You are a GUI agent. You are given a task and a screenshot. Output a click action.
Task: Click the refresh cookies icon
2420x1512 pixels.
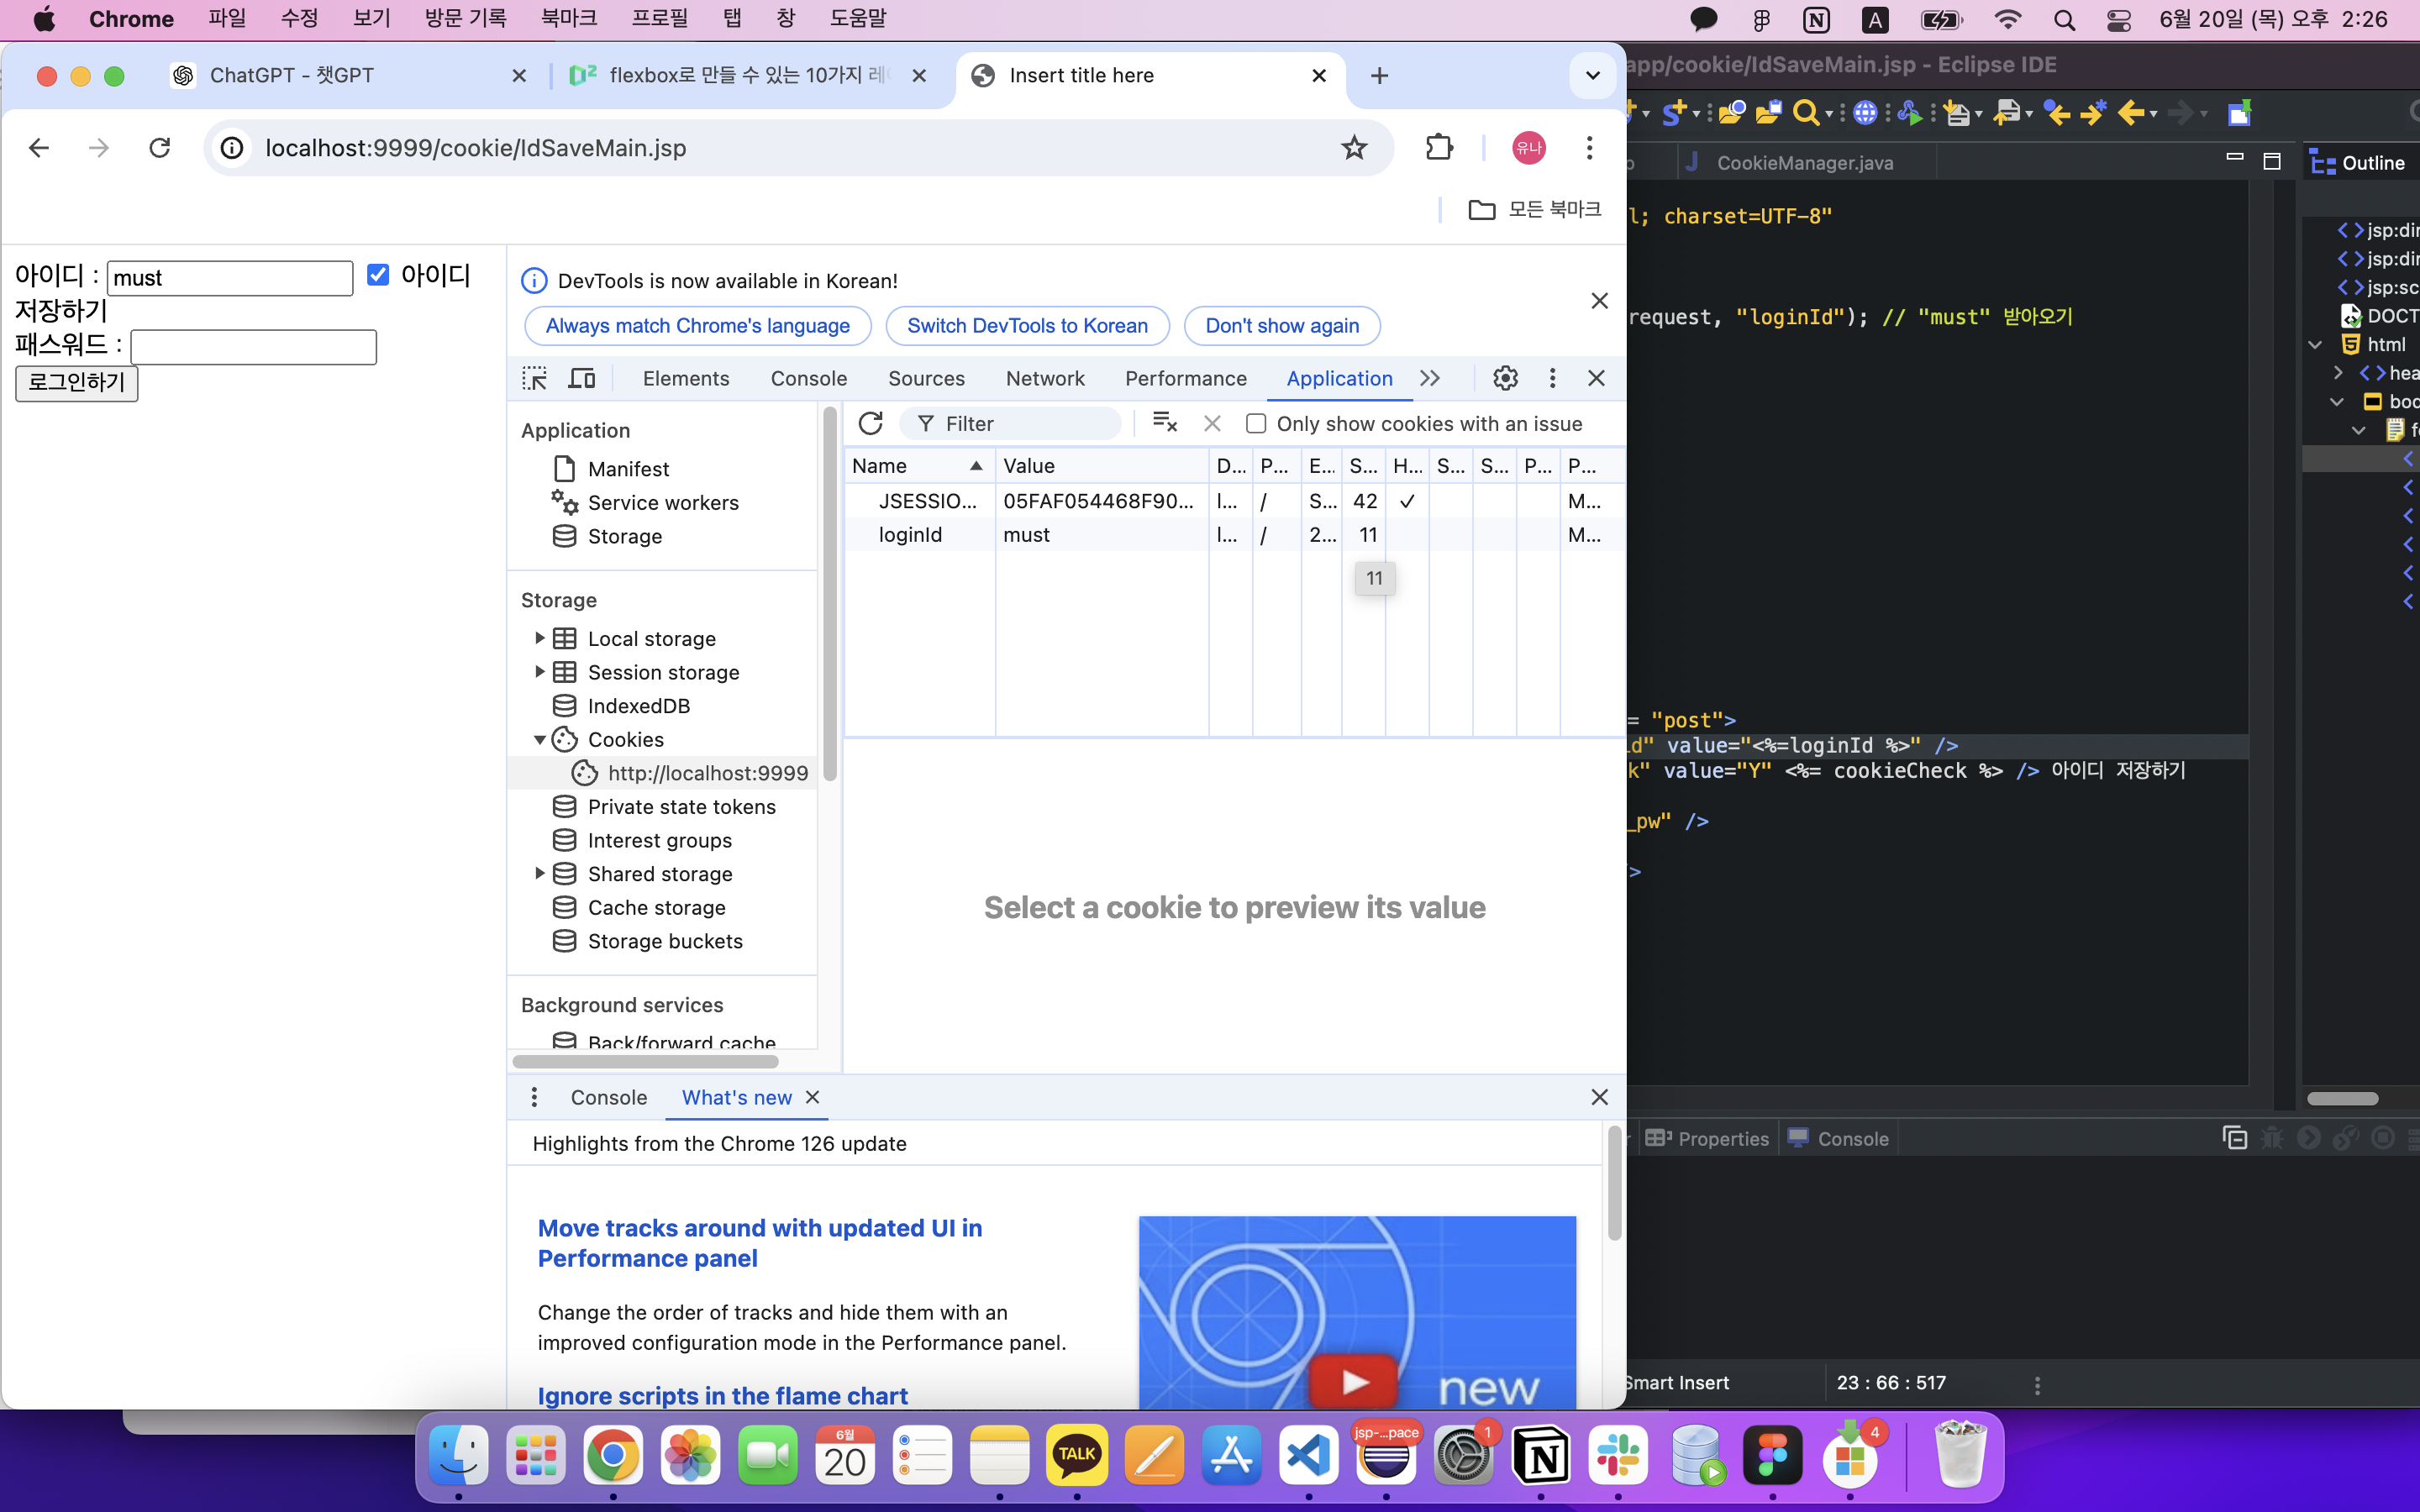point(870,423)
